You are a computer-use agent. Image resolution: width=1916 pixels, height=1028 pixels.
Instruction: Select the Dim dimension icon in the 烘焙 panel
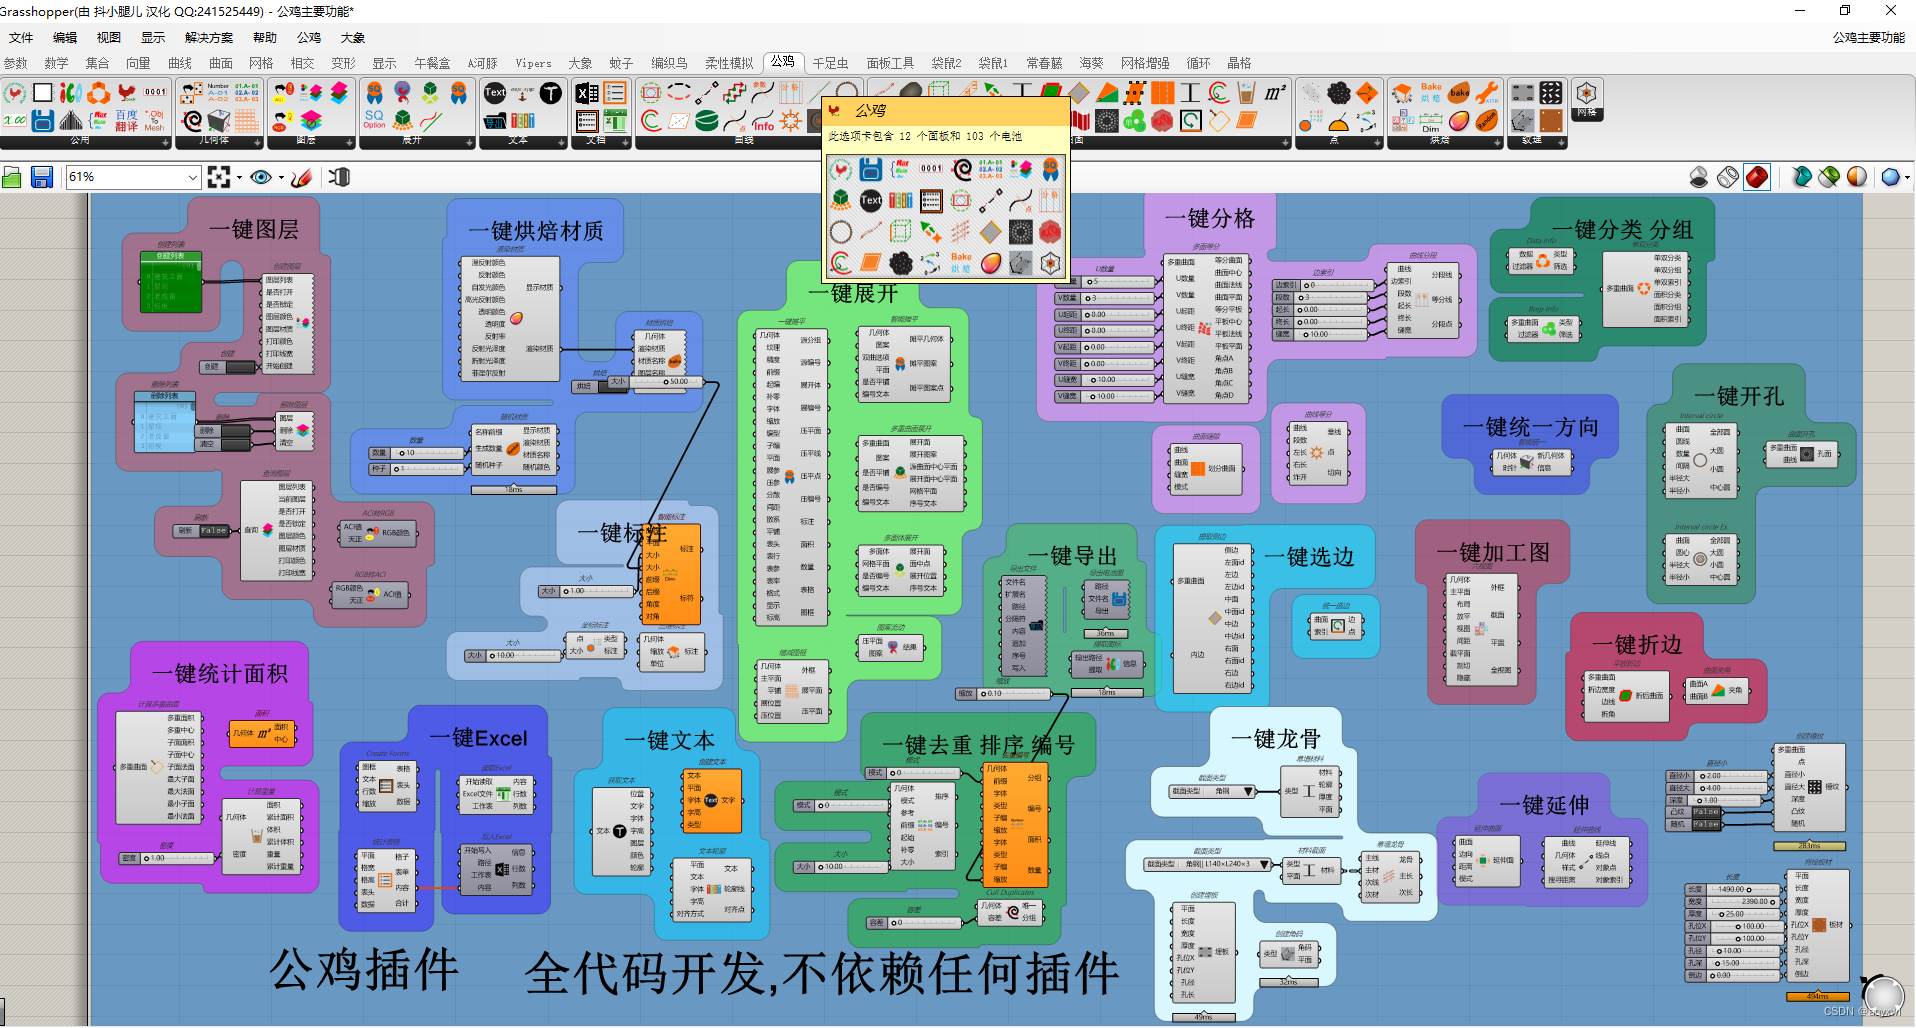pyautogui.click(x=1431, y=120)
